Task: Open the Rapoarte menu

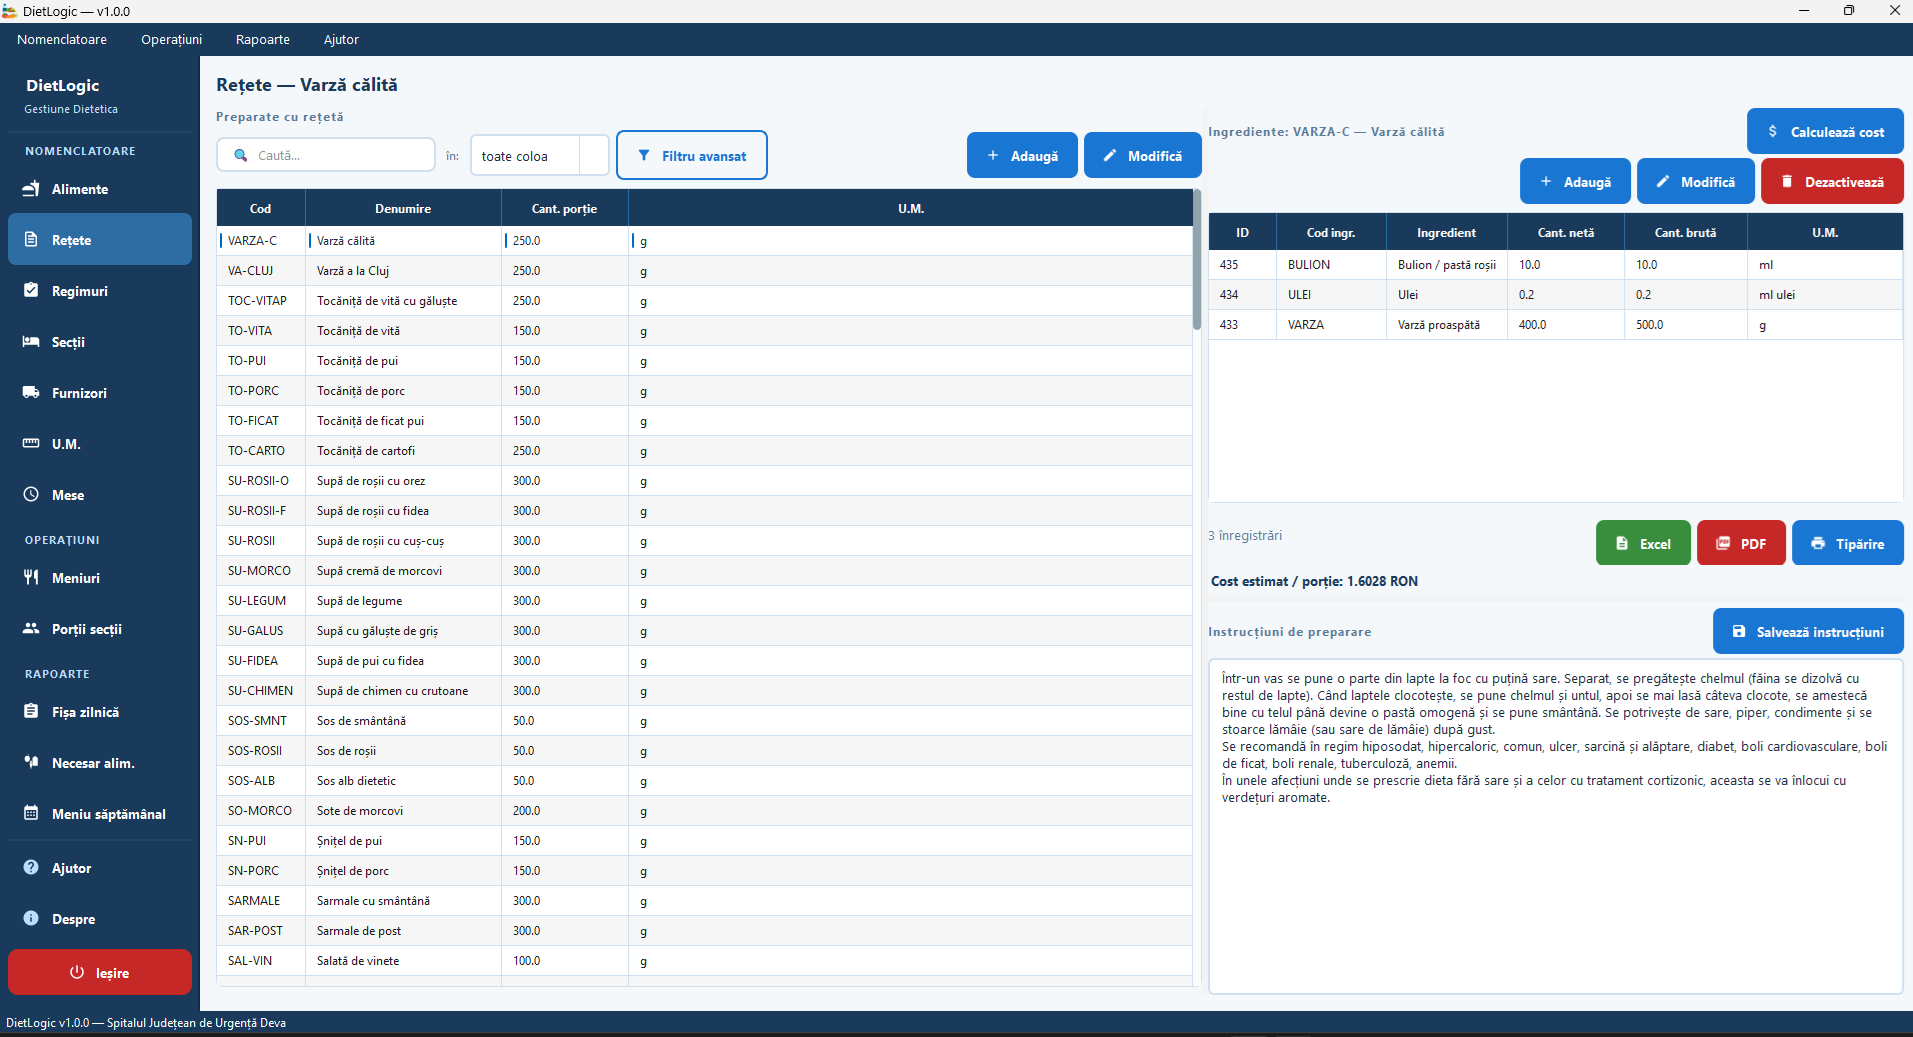Action: pos(263,39)
